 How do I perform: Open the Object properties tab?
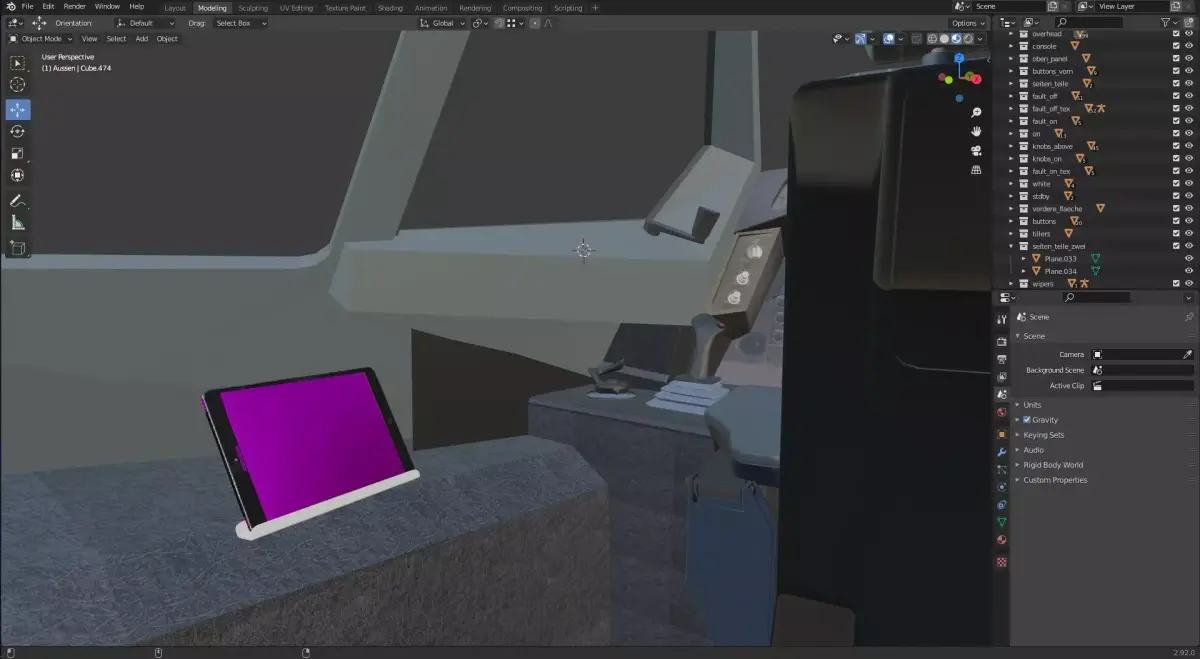pyautogui.click(x=1002, y=435)
